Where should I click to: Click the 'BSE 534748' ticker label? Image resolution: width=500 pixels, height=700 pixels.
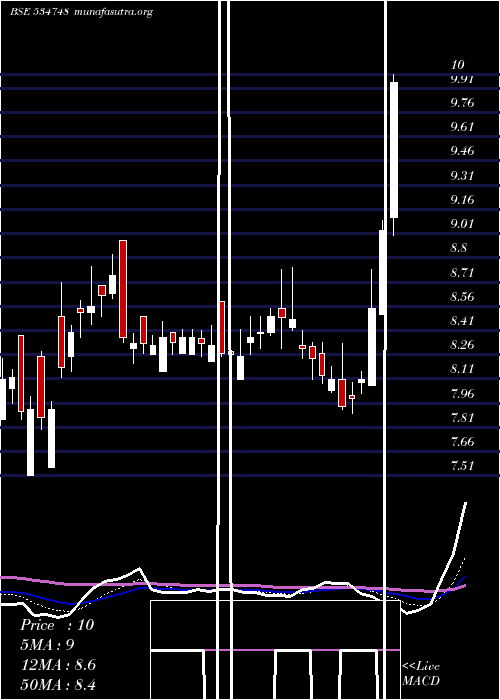pyautogui.click(x=39, y=12)
